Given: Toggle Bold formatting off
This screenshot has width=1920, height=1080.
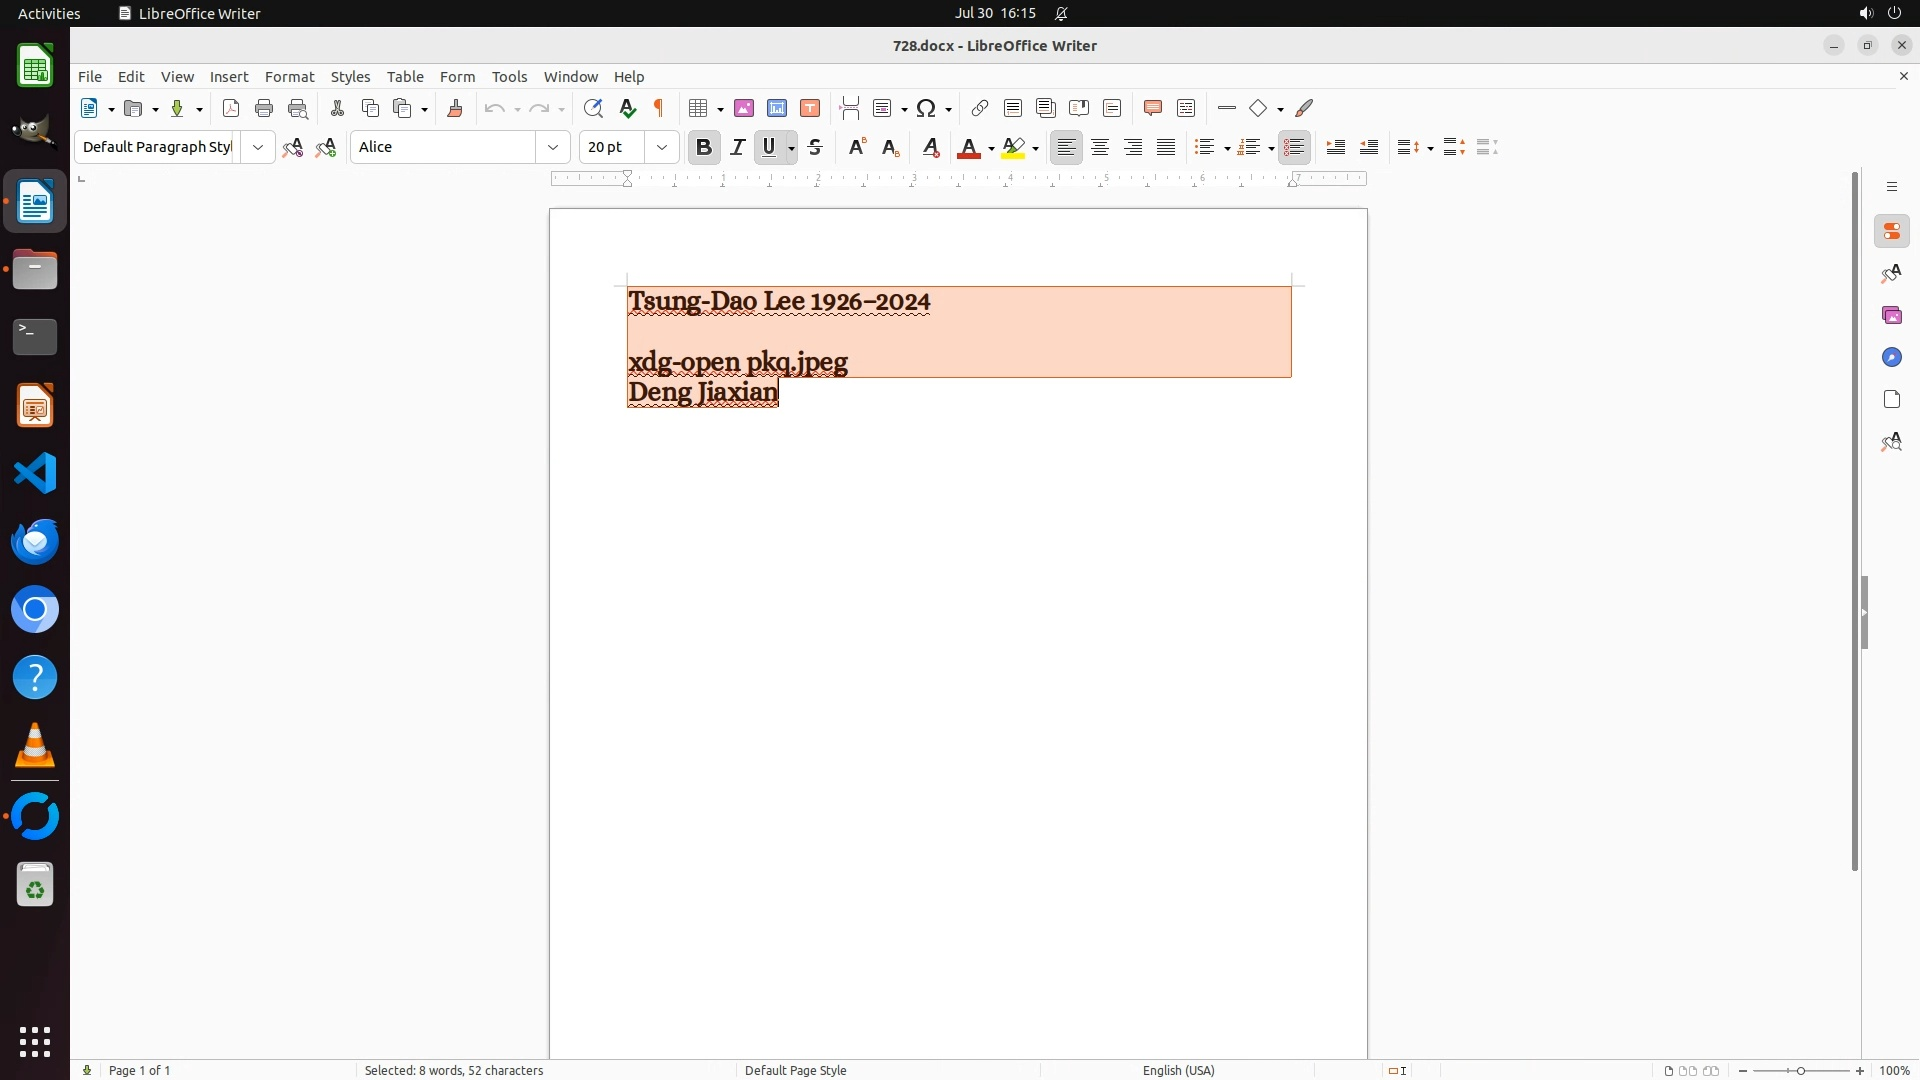Looking at the screenshot, I should (x=704, y=147).
